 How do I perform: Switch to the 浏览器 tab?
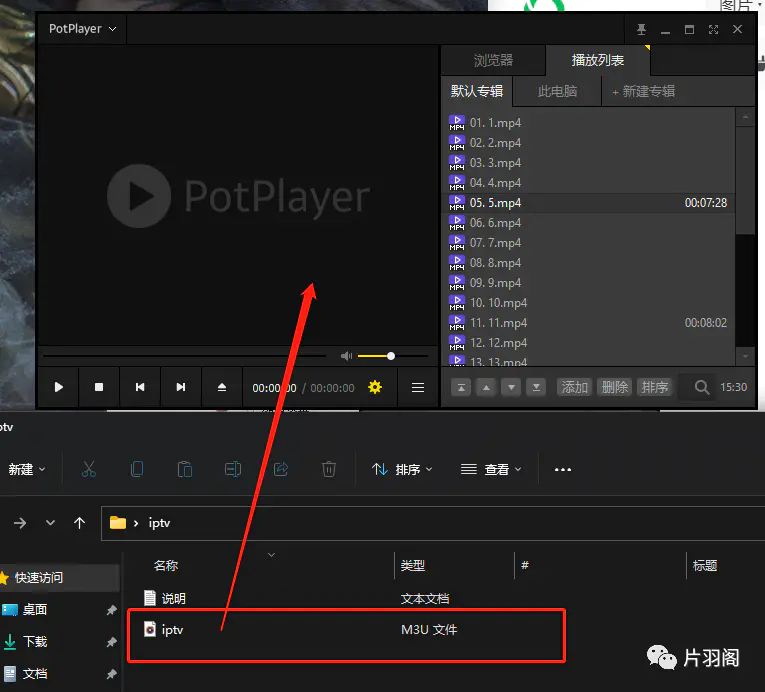(x=493, y=60)
